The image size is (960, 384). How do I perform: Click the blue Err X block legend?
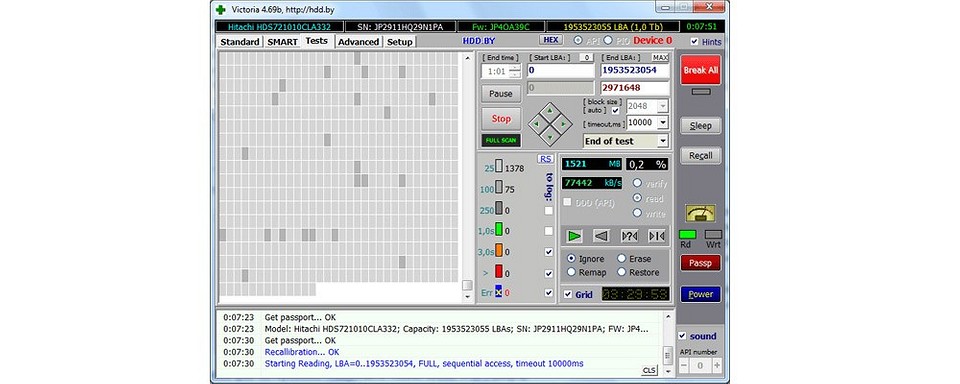498,292
